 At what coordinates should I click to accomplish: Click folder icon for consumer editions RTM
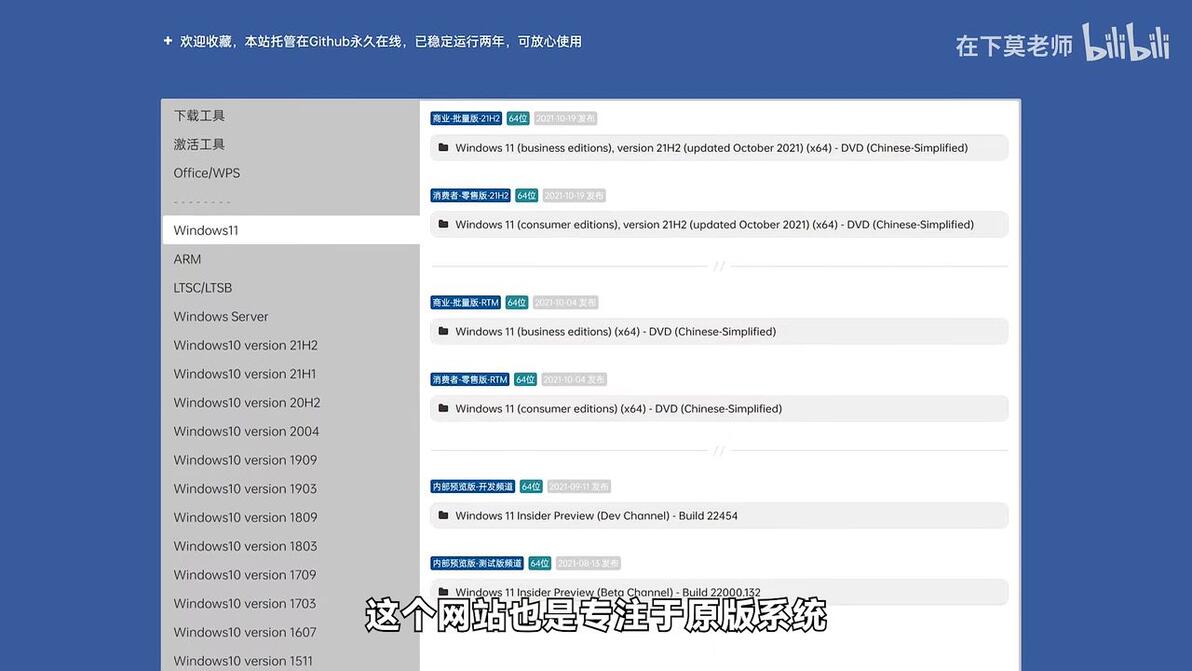point(443,408)
